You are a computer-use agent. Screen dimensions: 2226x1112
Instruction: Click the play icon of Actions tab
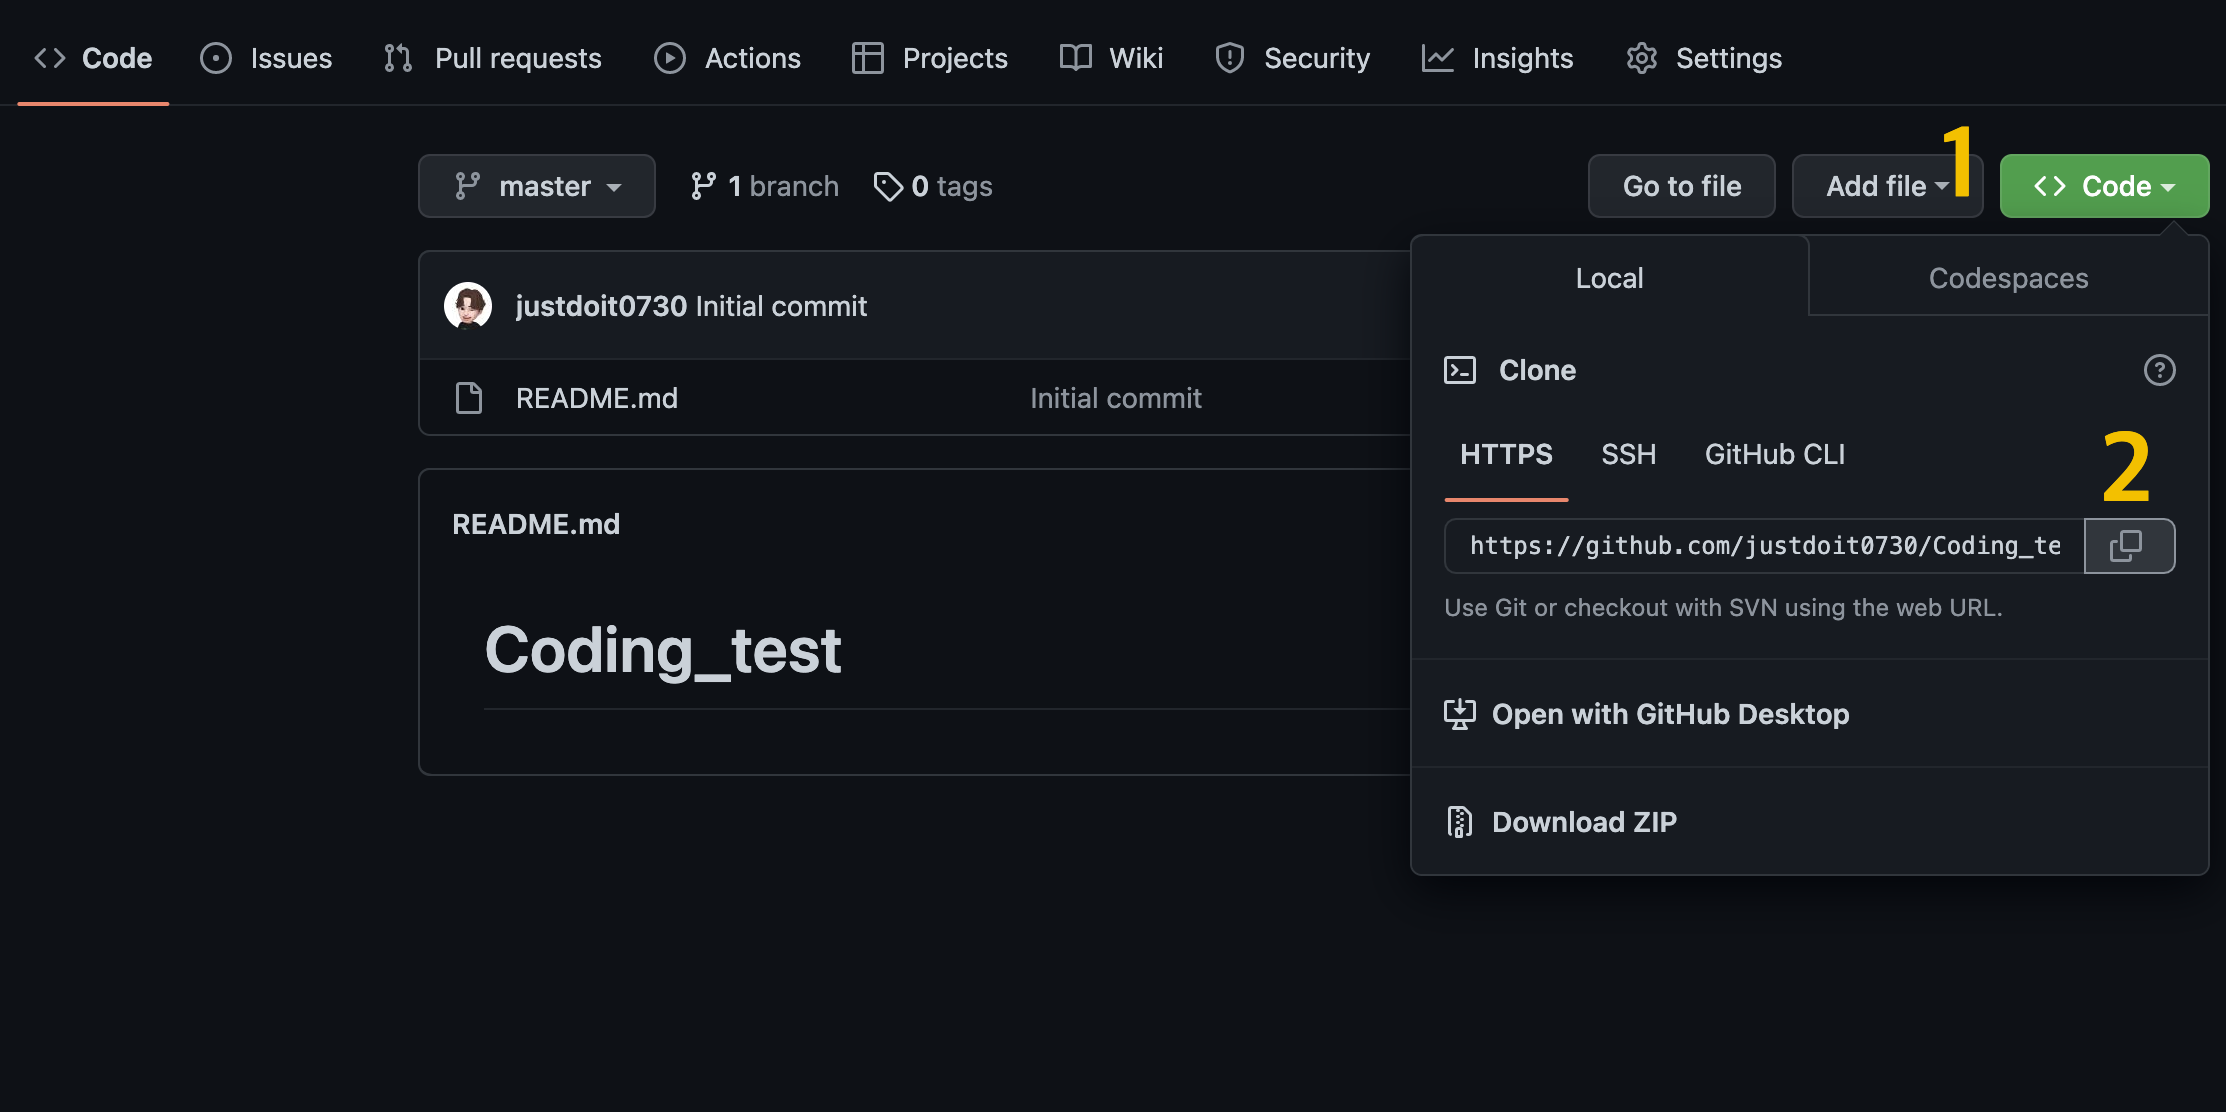(670, 58)
